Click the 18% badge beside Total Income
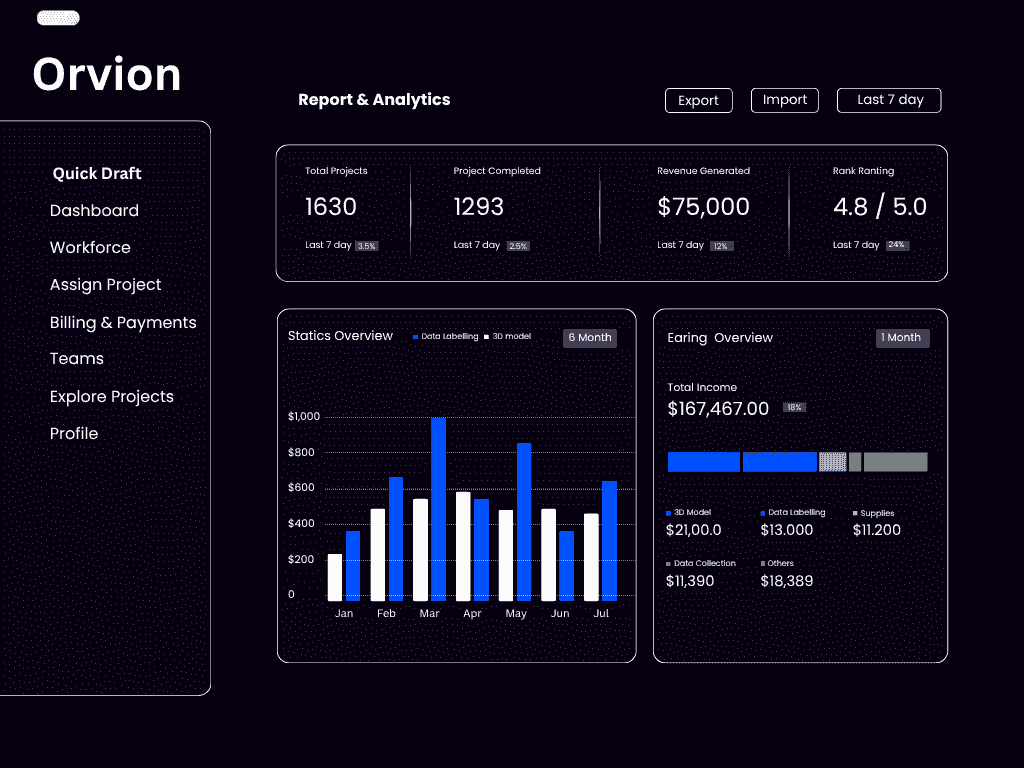Viewport: 1024px width, 768px height. pos(795,408)
